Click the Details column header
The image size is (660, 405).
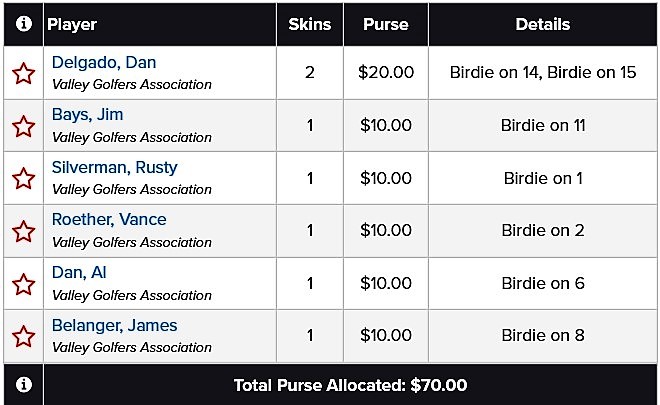543,24
